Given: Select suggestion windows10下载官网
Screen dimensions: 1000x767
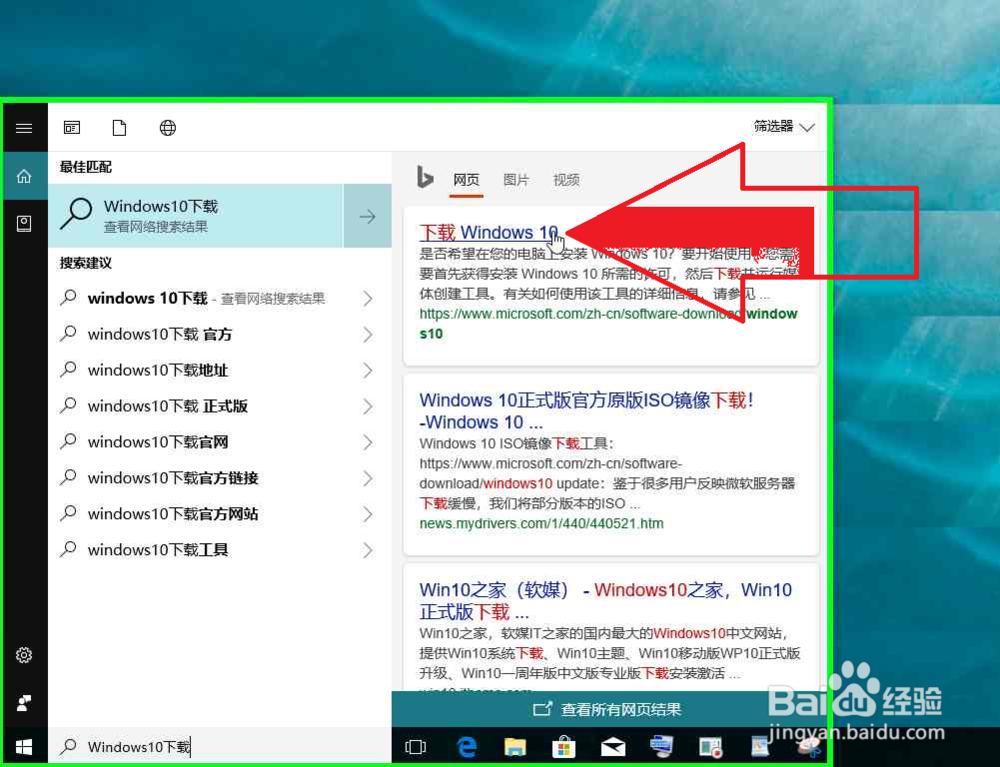Looking at the screenshot, I should [x=219, y=442].
